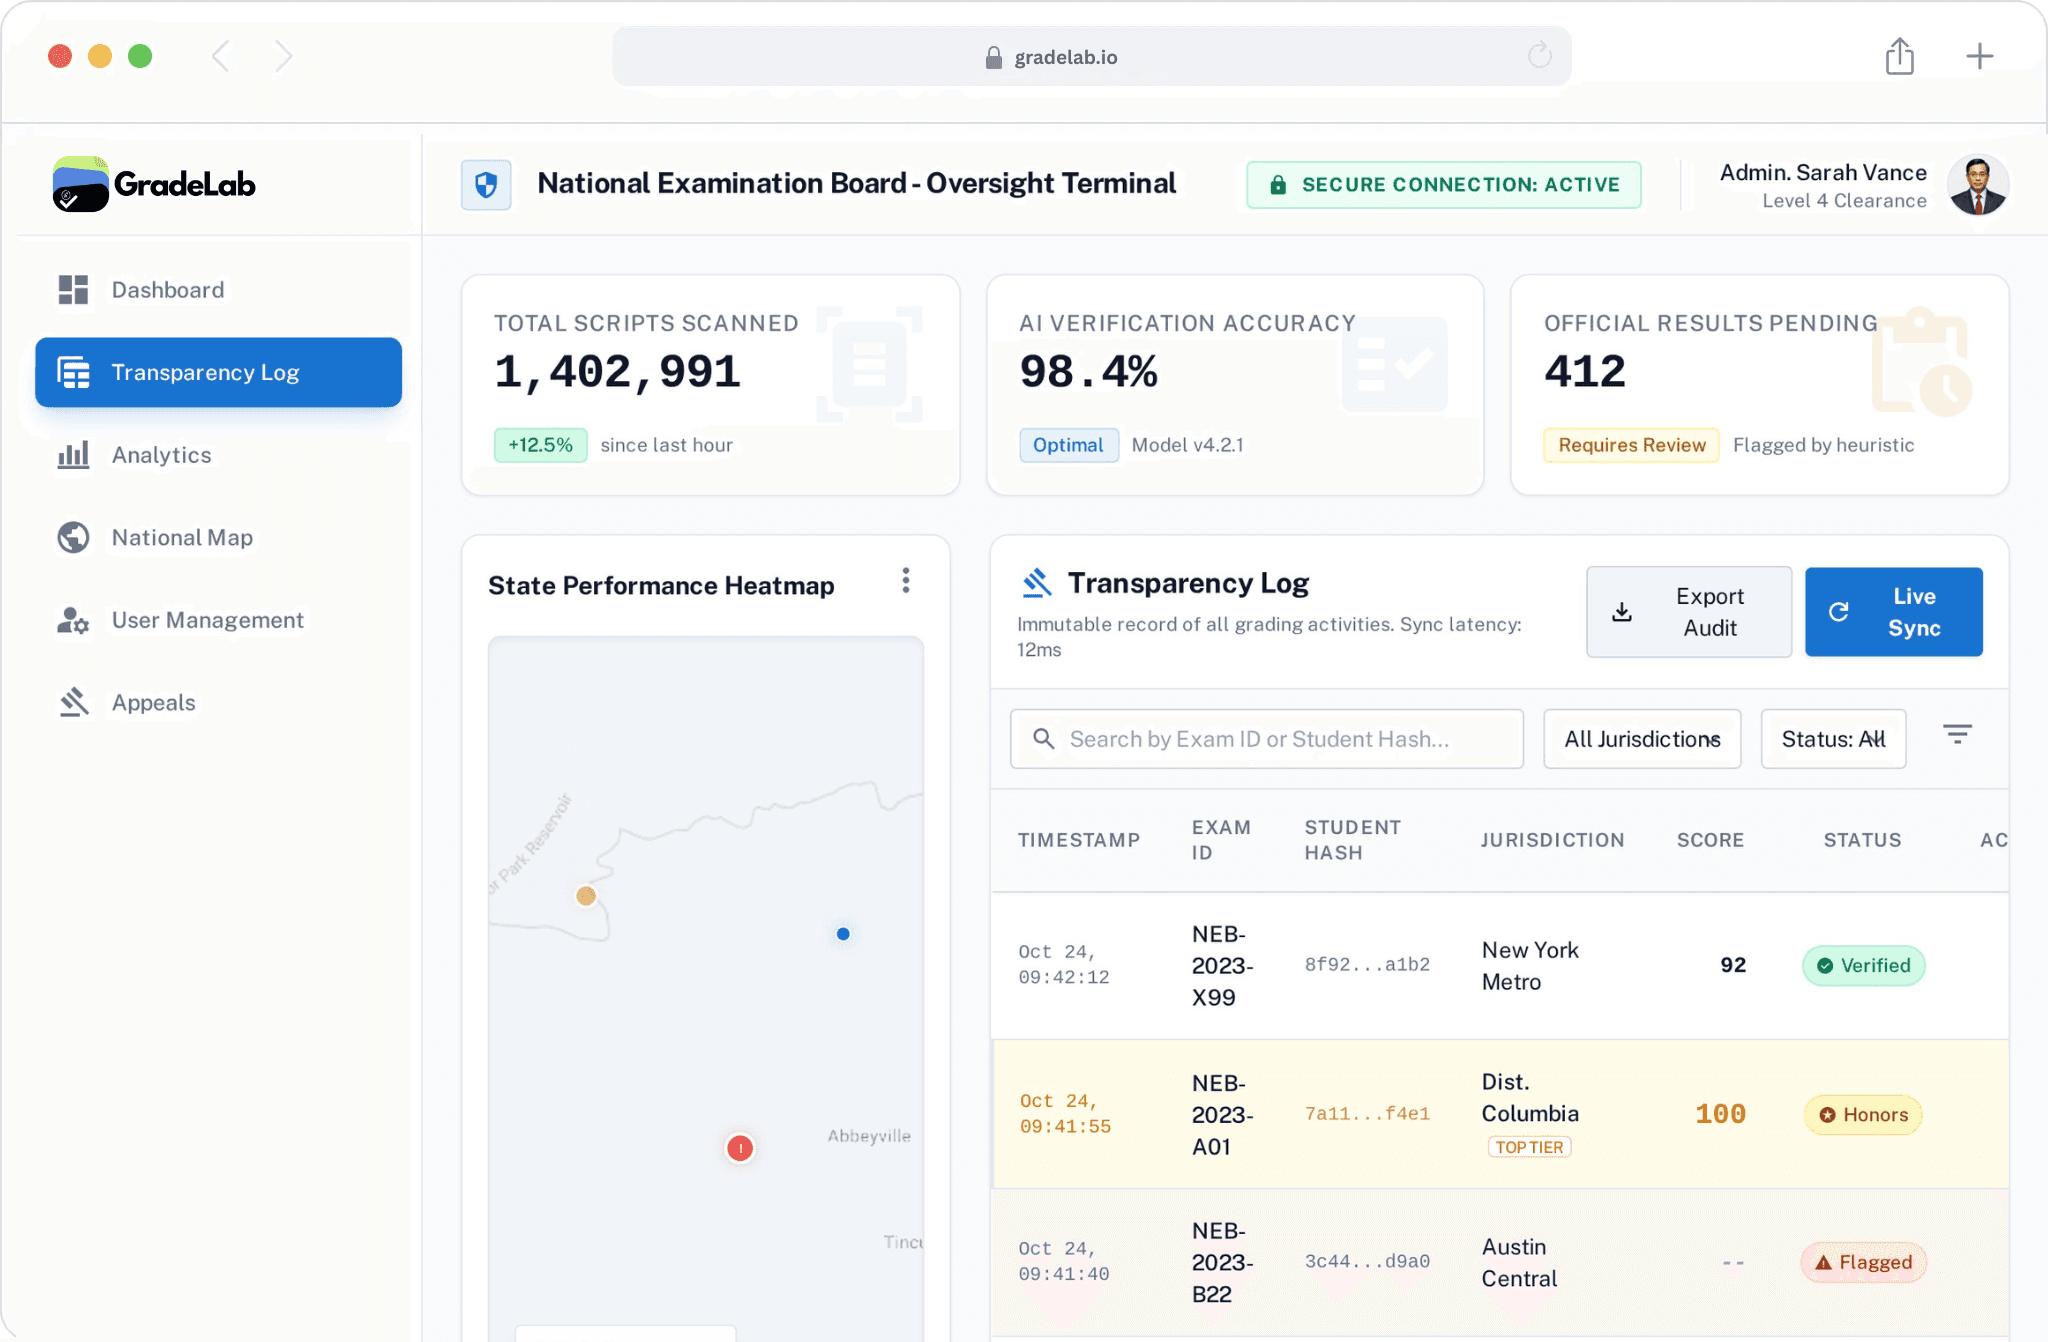Select Transparency Log in the sidebar
The image size is (2048, 1342).
tap(218, 372)
